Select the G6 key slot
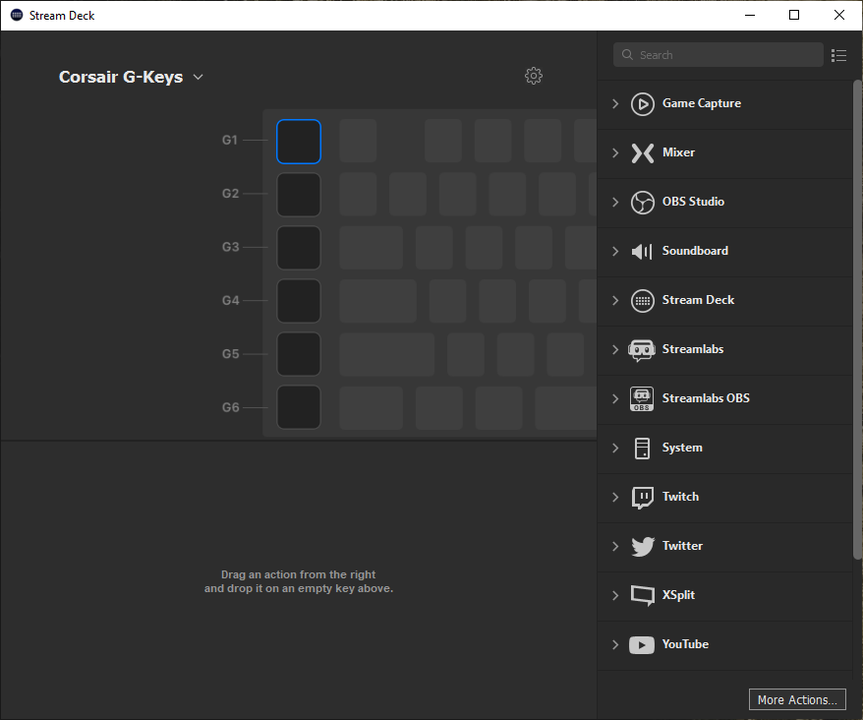 (x=298, y=407)
